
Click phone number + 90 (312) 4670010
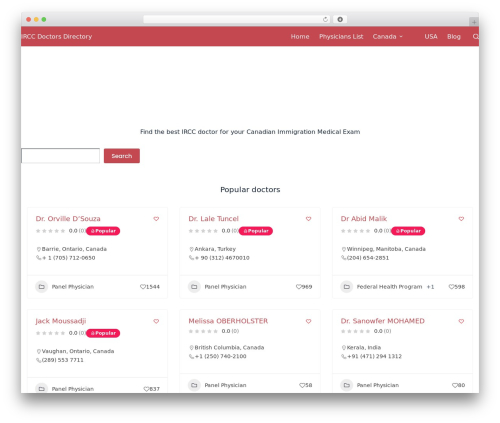(x=222, y=258)
